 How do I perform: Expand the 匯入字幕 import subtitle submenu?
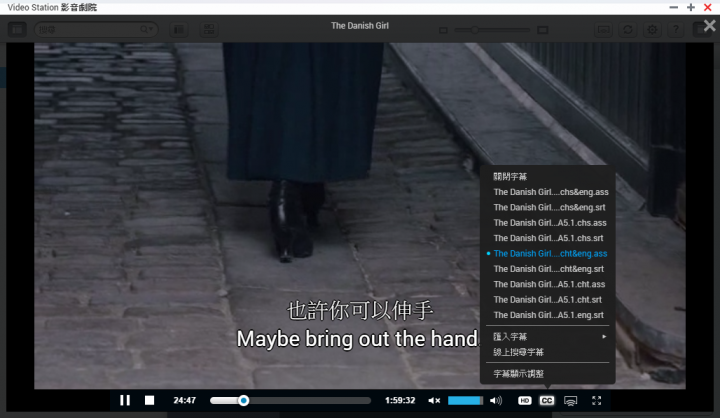(x=548, y=337)
